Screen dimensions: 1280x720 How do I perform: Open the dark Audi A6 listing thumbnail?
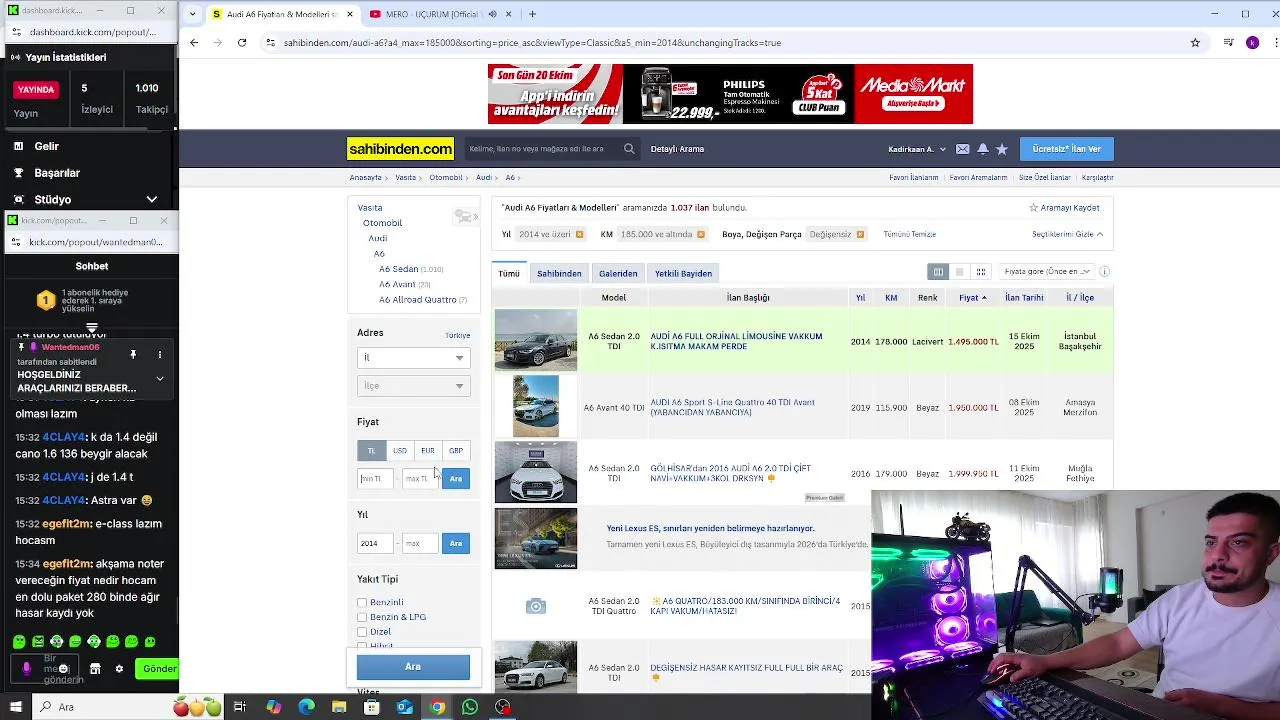(536, 341)
